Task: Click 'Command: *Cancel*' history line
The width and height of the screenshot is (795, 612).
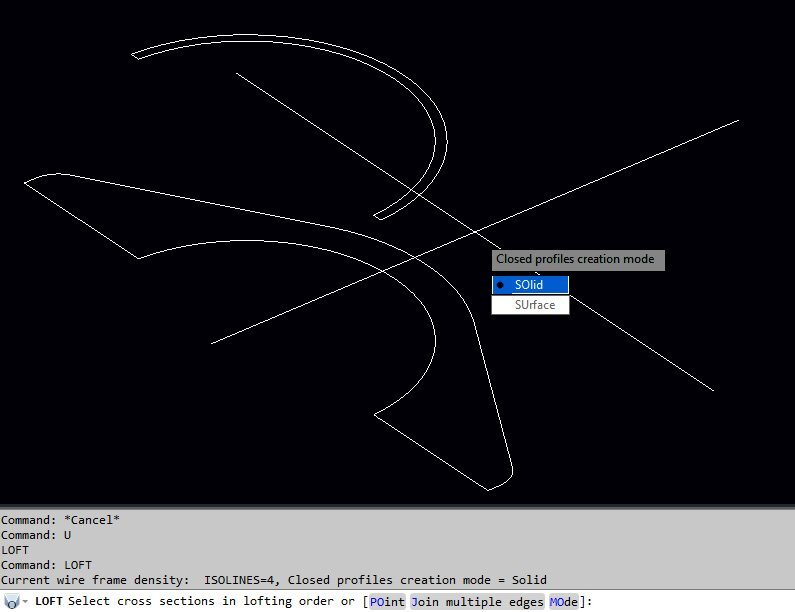Action: click(x=60, y=520)
